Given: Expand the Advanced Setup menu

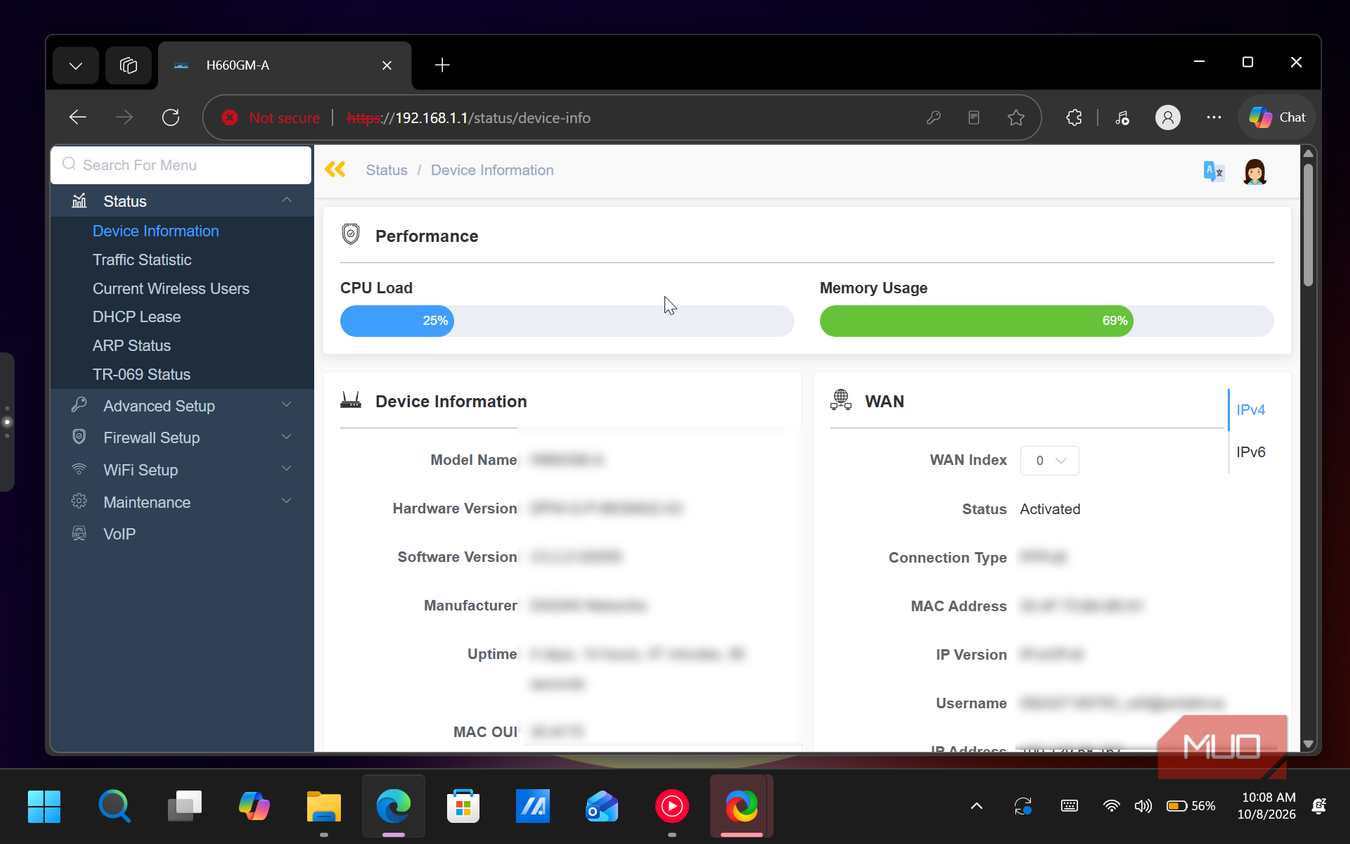Looking at the screenshot, I should tap(182, 406).
